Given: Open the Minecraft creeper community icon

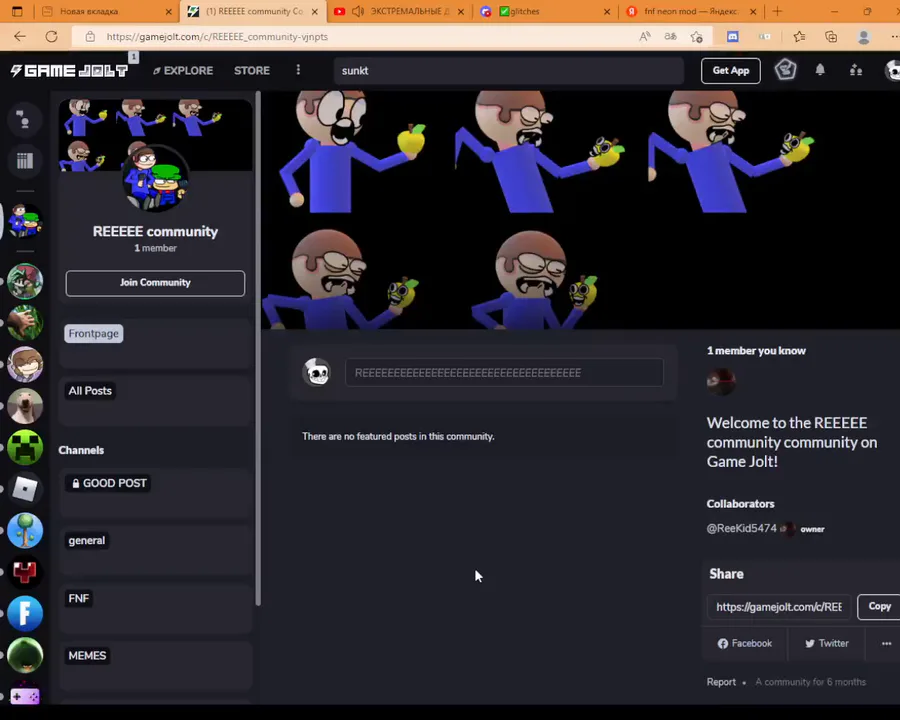Looking at the screenshot, I should 25,447.
